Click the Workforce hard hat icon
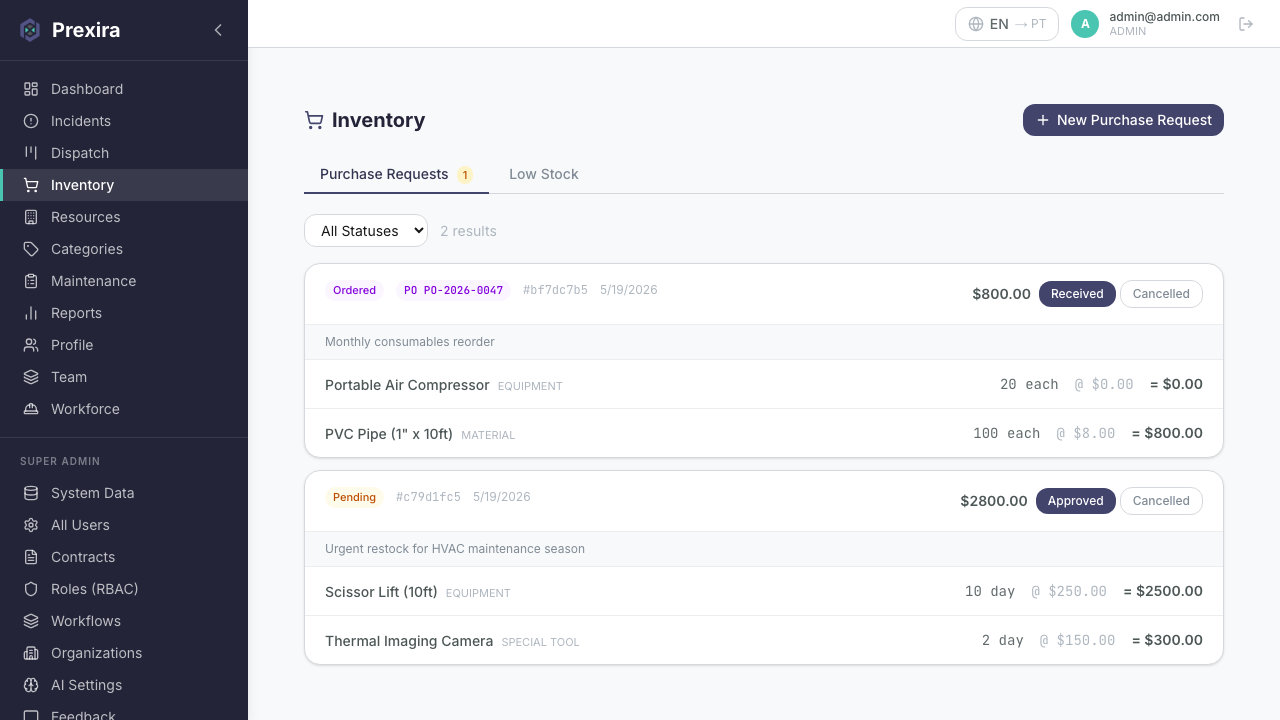 (x=31, y=409)
